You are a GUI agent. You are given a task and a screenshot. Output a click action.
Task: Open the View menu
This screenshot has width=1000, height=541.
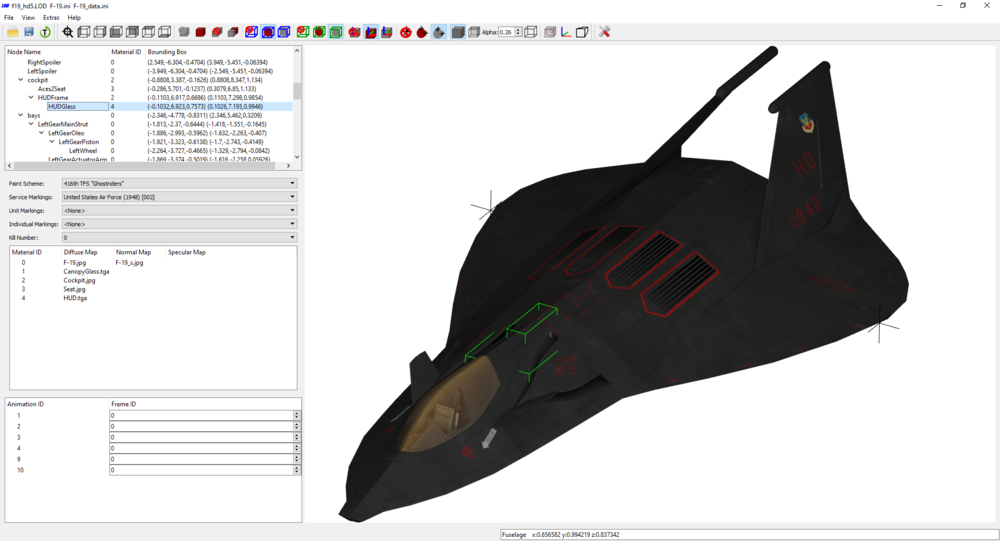click(x=28, y=18)
